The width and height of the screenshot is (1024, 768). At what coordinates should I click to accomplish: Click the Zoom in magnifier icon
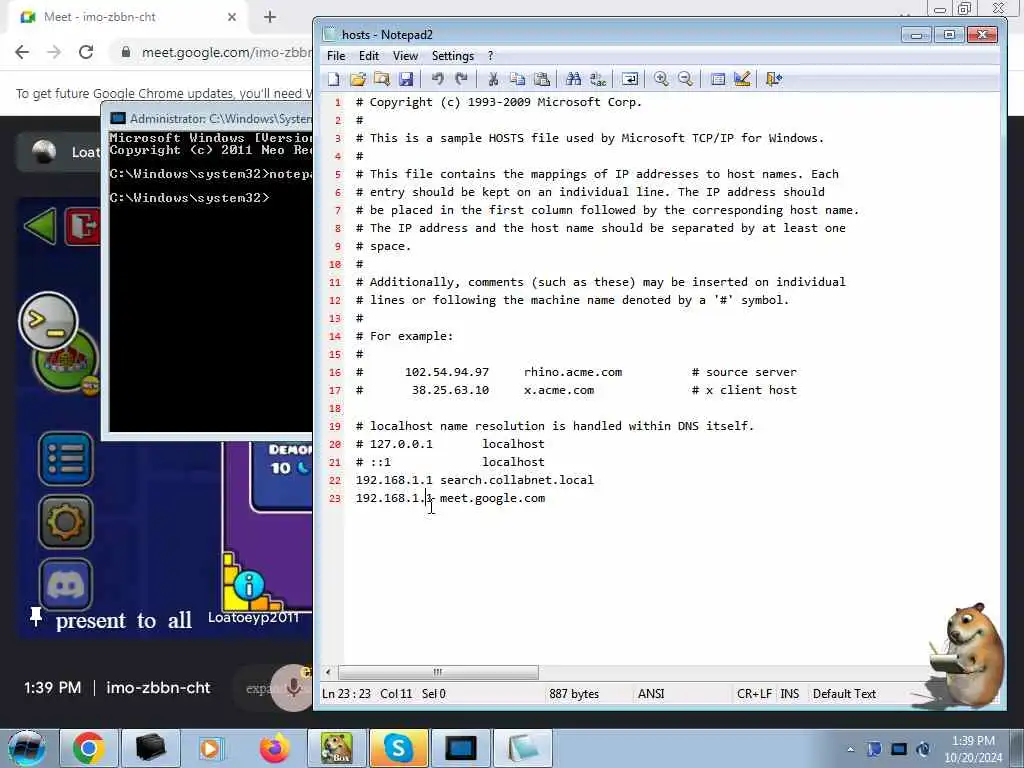[661, 79]
